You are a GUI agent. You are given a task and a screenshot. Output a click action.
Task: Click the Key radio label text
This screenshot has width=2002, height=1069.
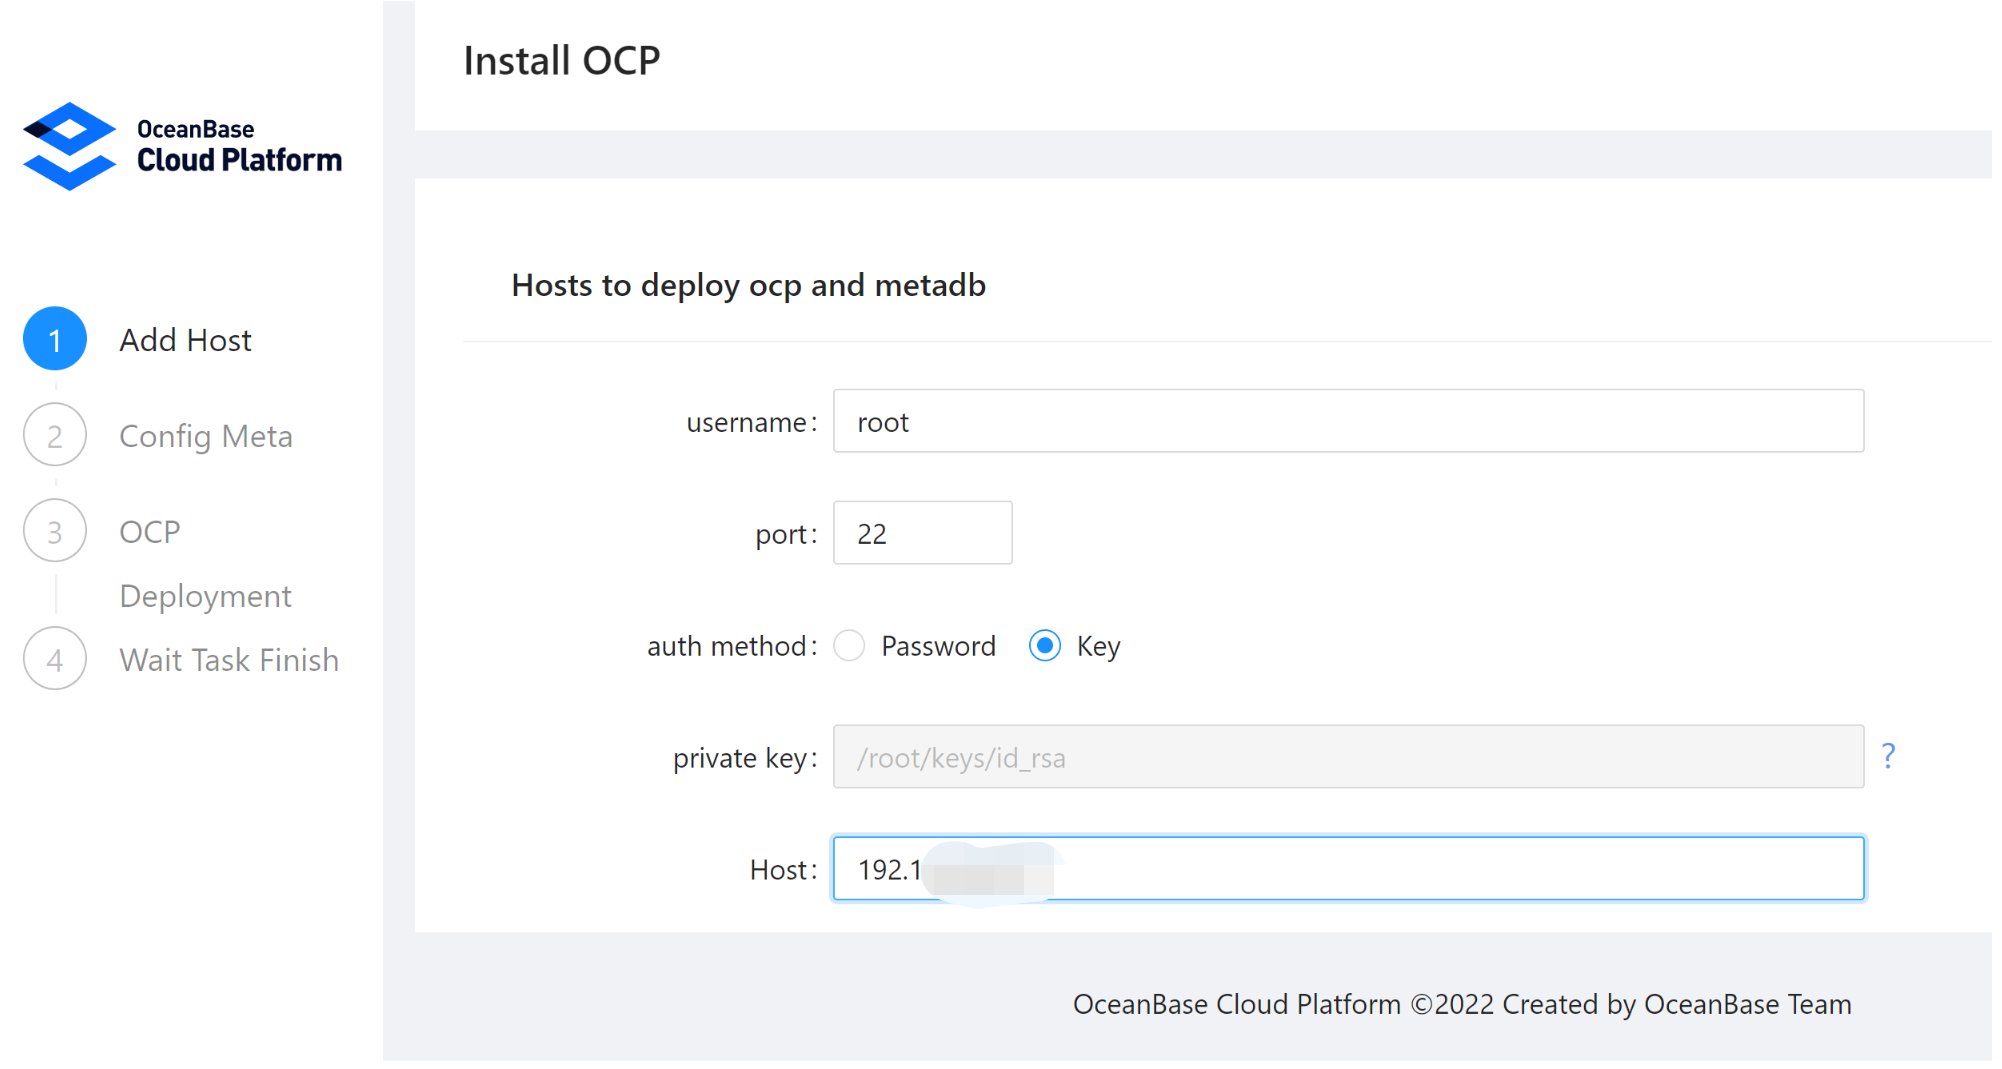coord(1098,647)
